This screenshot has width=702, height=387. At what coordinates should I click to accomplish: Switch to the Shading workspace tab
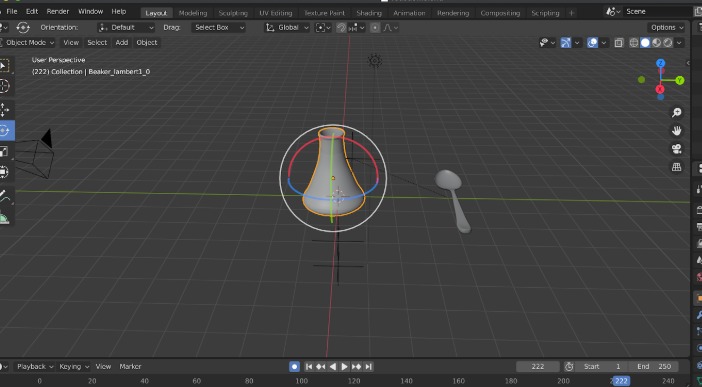(369, 13)
